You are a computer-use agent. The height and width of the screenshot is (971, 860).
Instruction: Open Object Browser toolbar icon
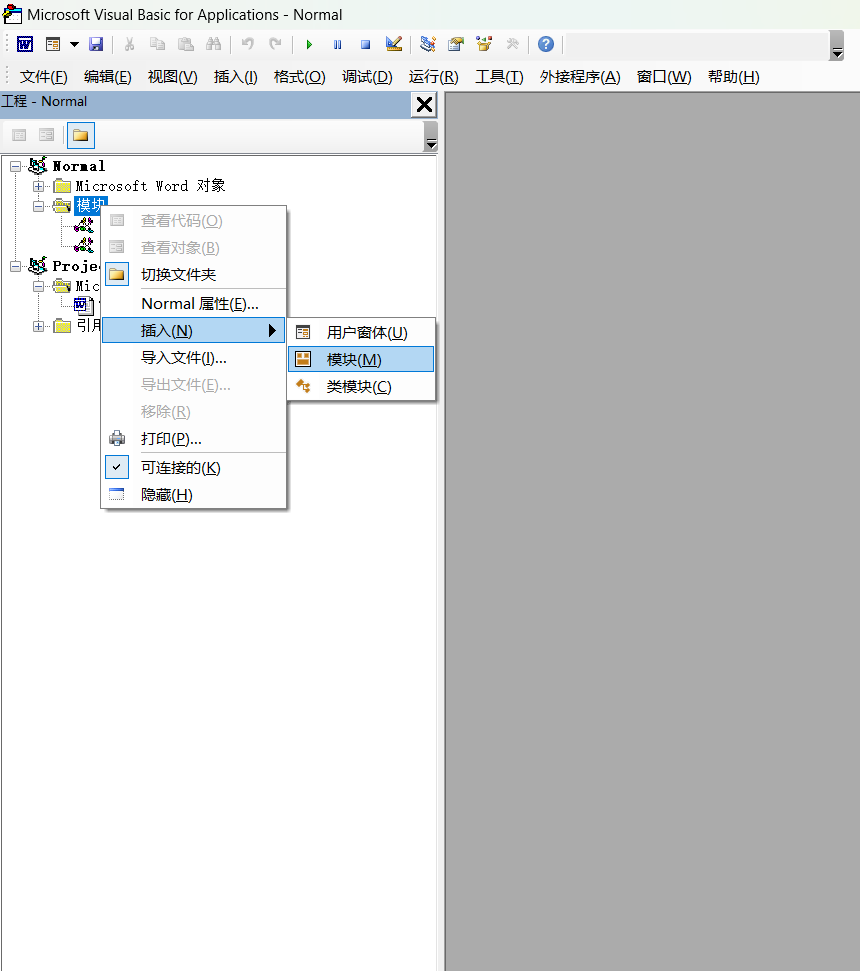(484, 45)
